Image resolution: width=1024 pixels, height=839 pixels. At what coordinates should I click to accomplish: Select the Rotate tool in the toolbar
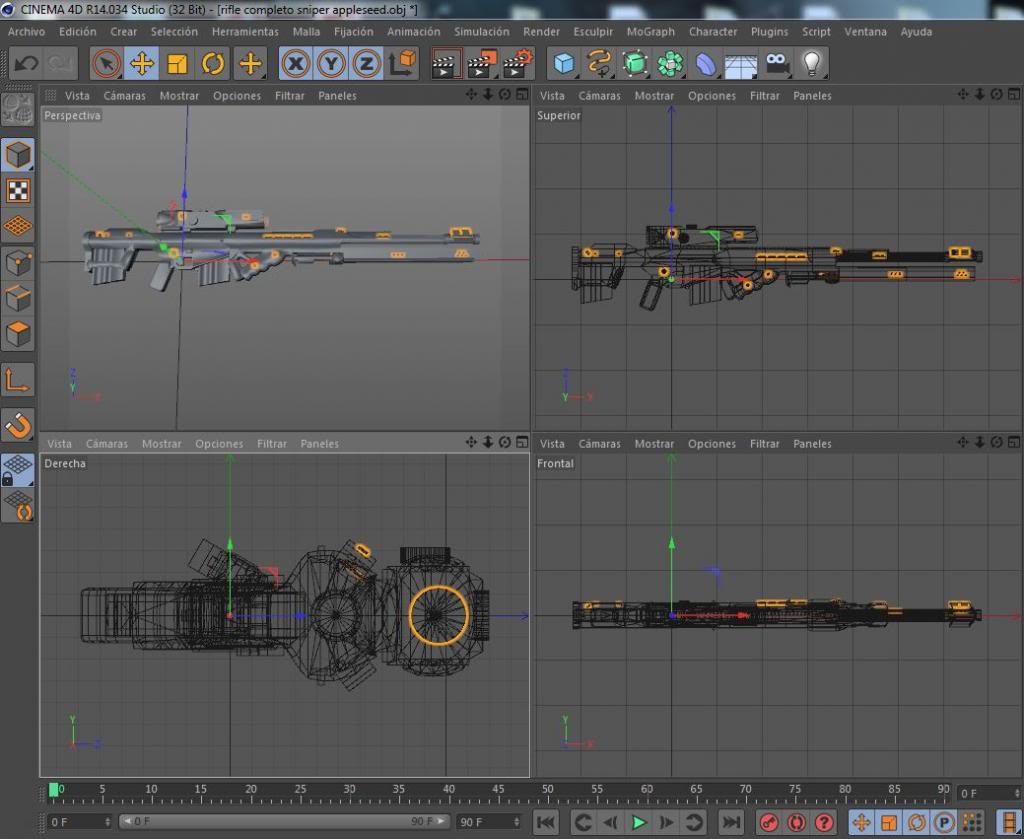(x=213, y=64)
